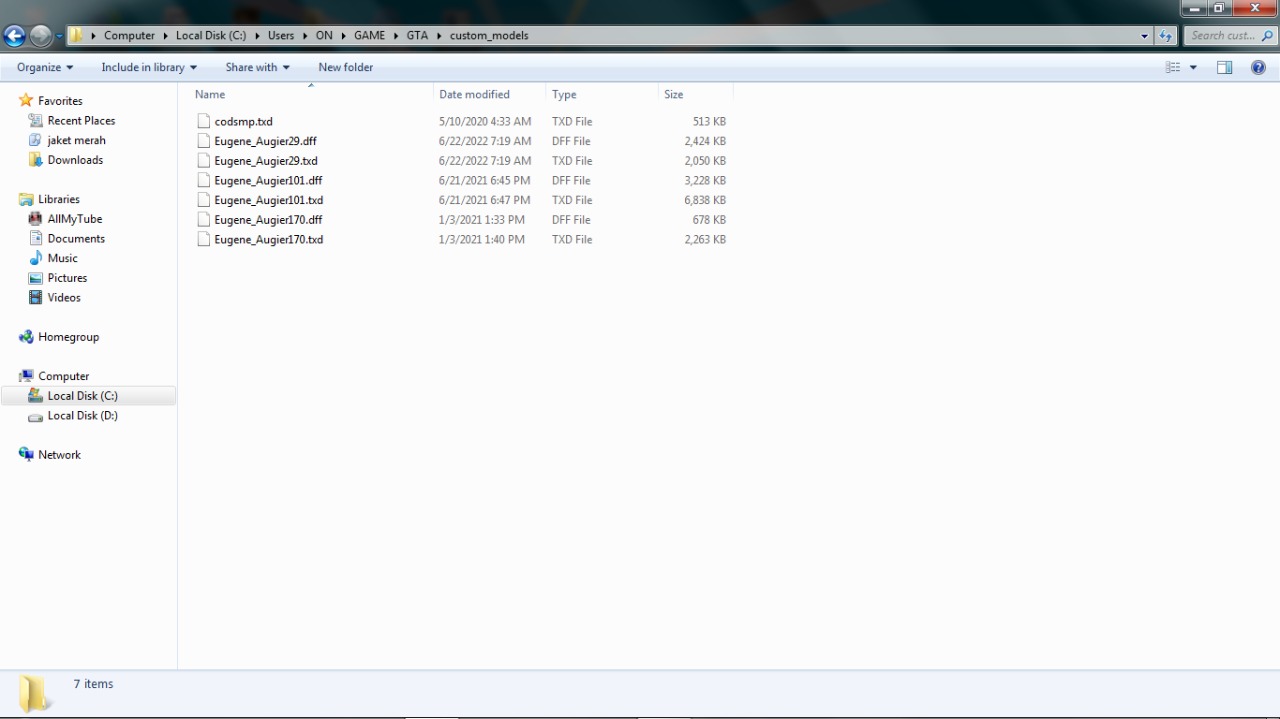Click the large folder icon in details pane
Image resolution: width=1280 pixels, height=719 pixels.
(34, 693)
